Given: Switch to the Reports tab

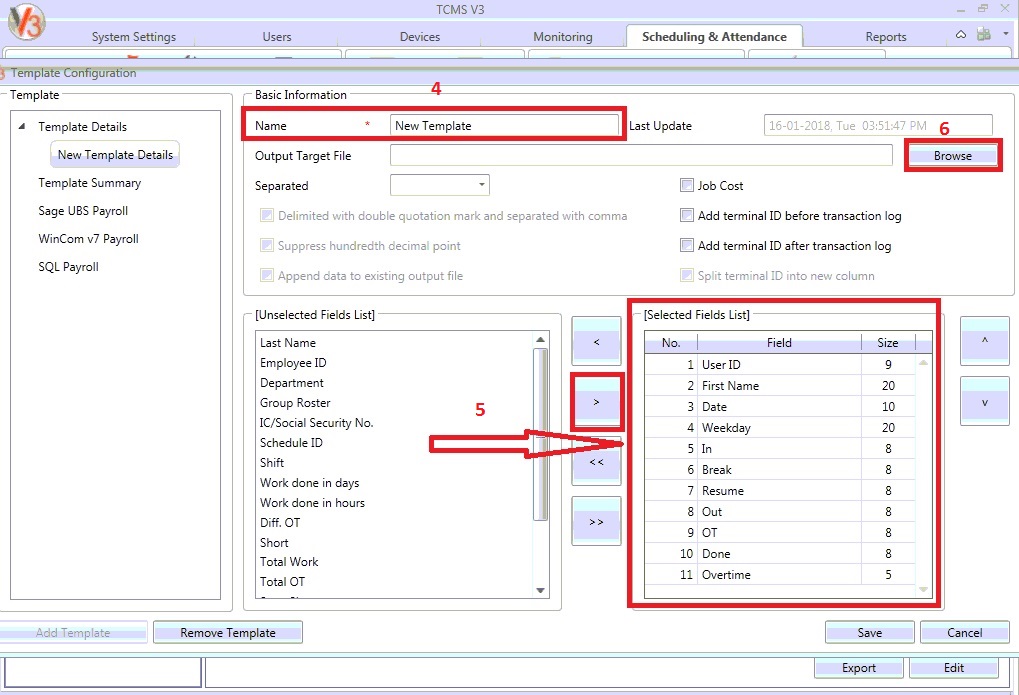Looking at the screenshot, I should [x=885, y=37].
